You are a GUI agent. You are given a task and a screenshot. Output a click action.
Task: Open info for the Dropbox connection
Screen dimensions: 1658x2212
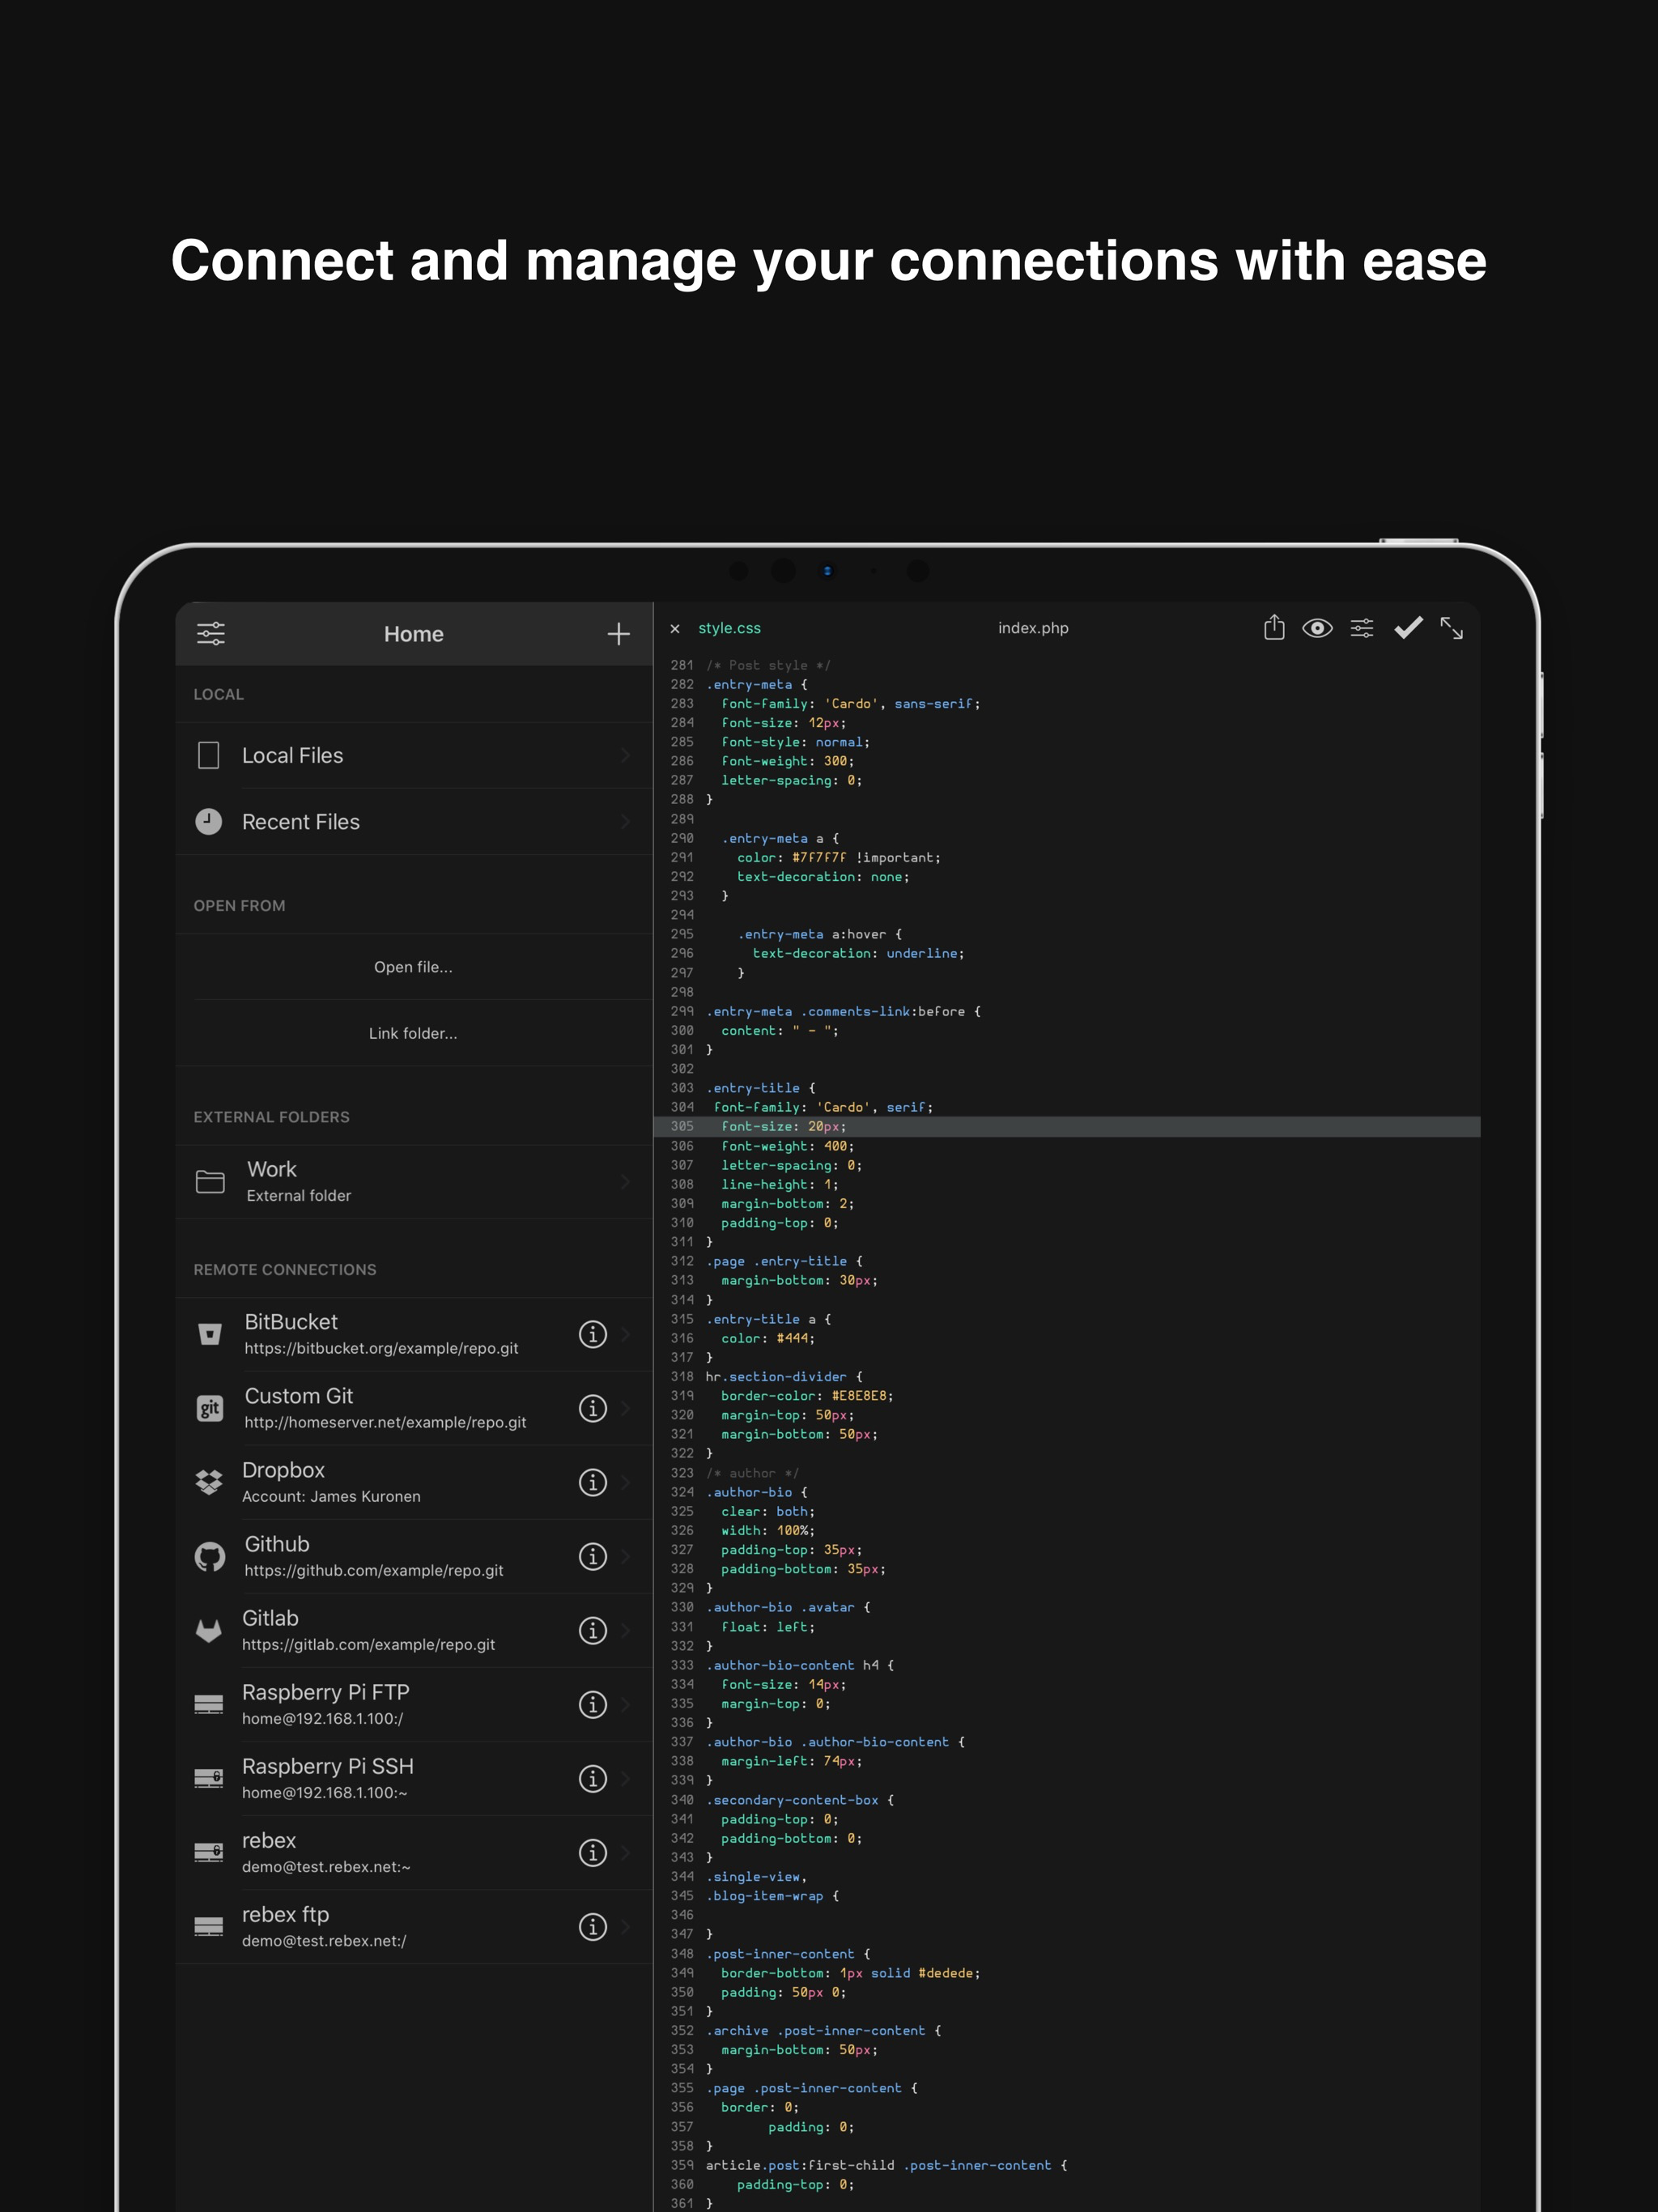tap(593, 1482)
